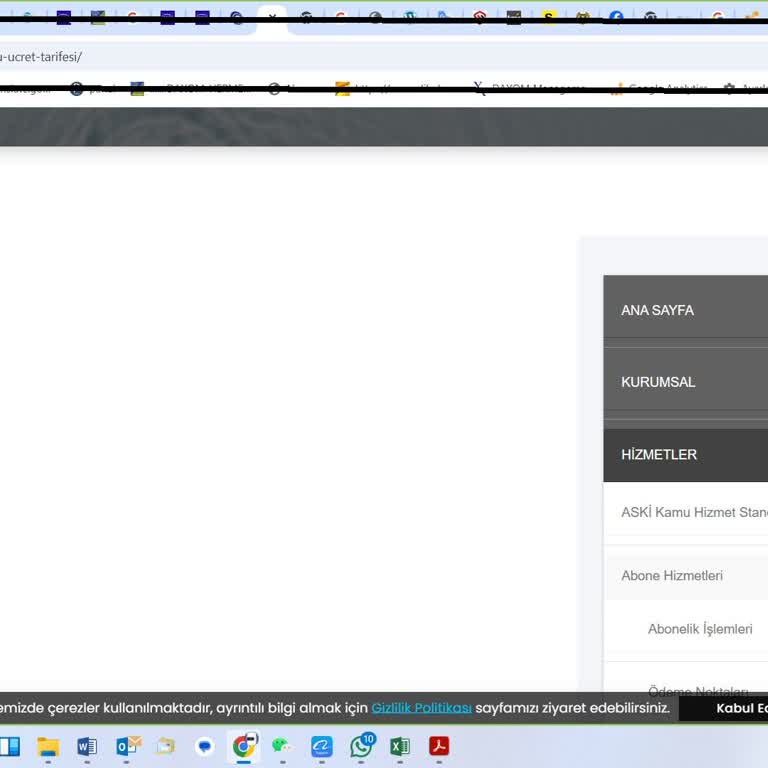Go to ANA SAYFA in the sidebar menu
Image resolution: width=768 pixels, height=768 pixels.
pos(658,310)
